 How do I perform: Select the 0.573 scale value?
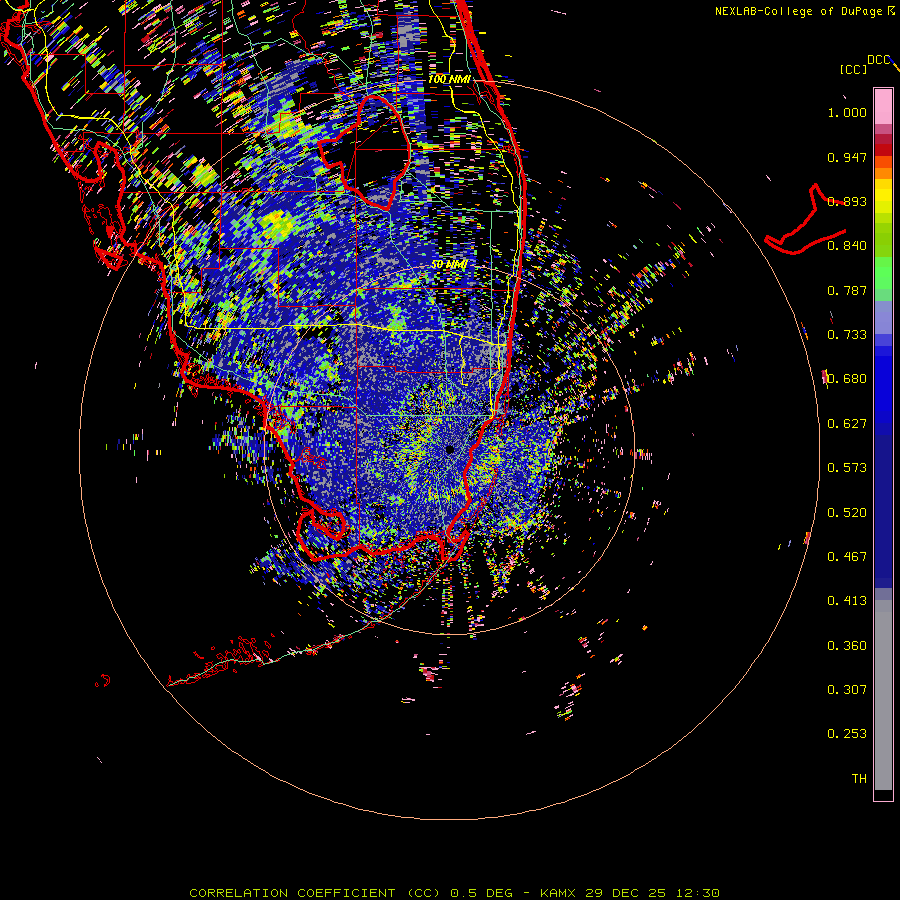(847, 468)
